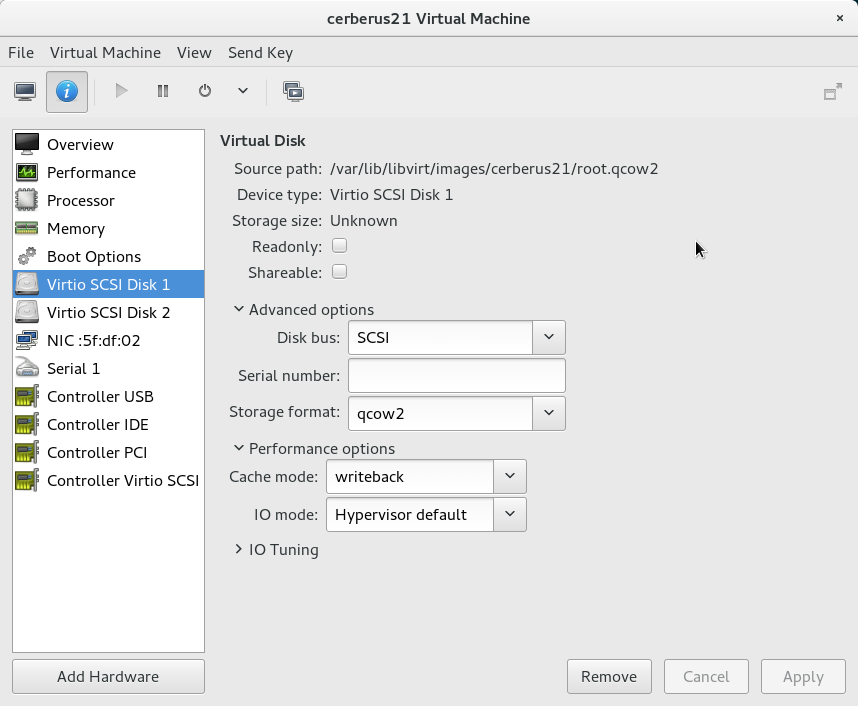
Task: Power on the virtual machine
Action: click(121, 91)
